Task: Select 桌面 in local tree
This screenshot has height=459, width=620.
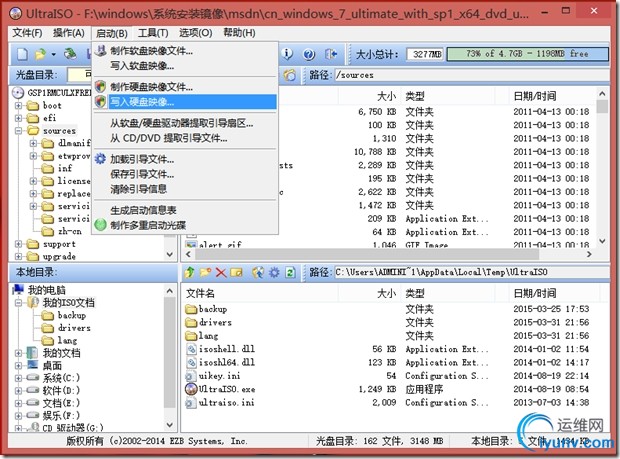Action: (x=52, y=365)
